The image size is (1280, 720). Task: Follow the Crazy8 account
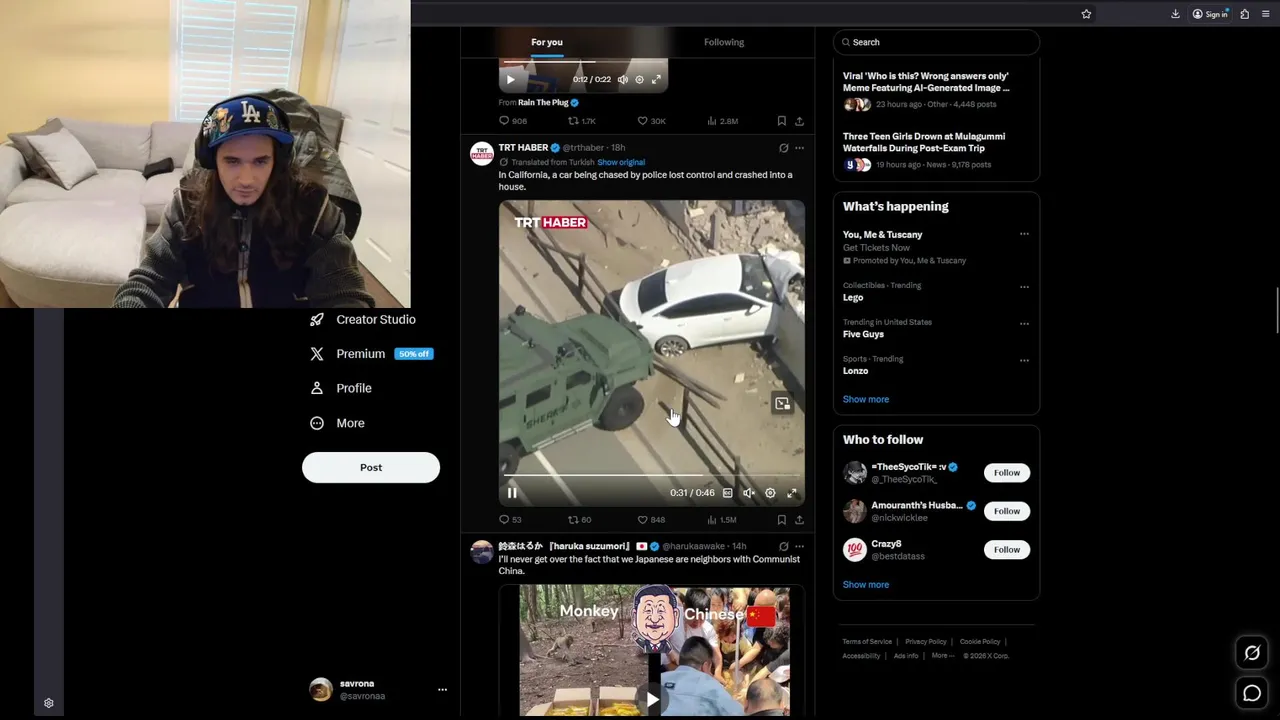click(x=1007, y=549)
